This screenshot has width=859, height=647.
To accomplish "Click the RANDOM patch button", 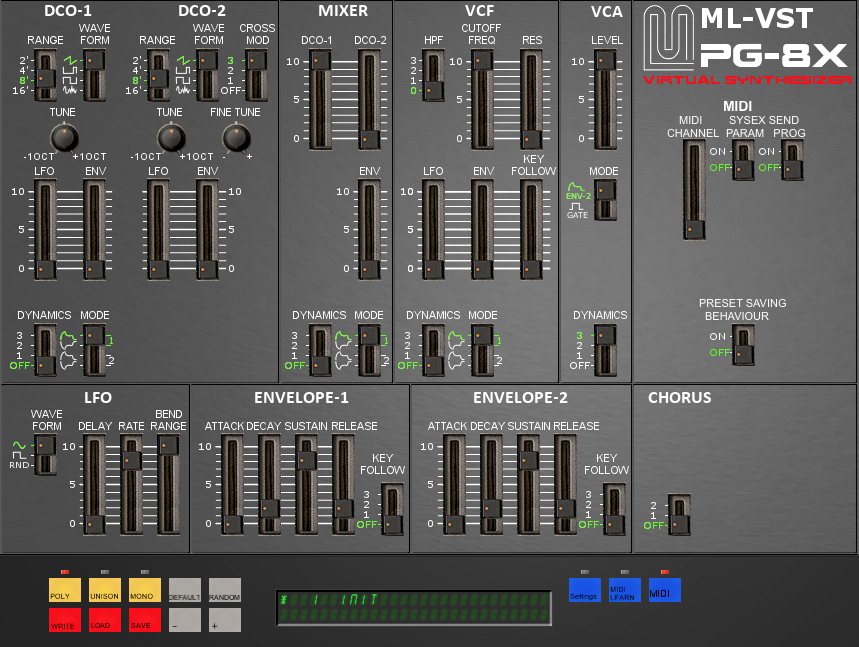I will pyautogui.click(x=224, y=590).
